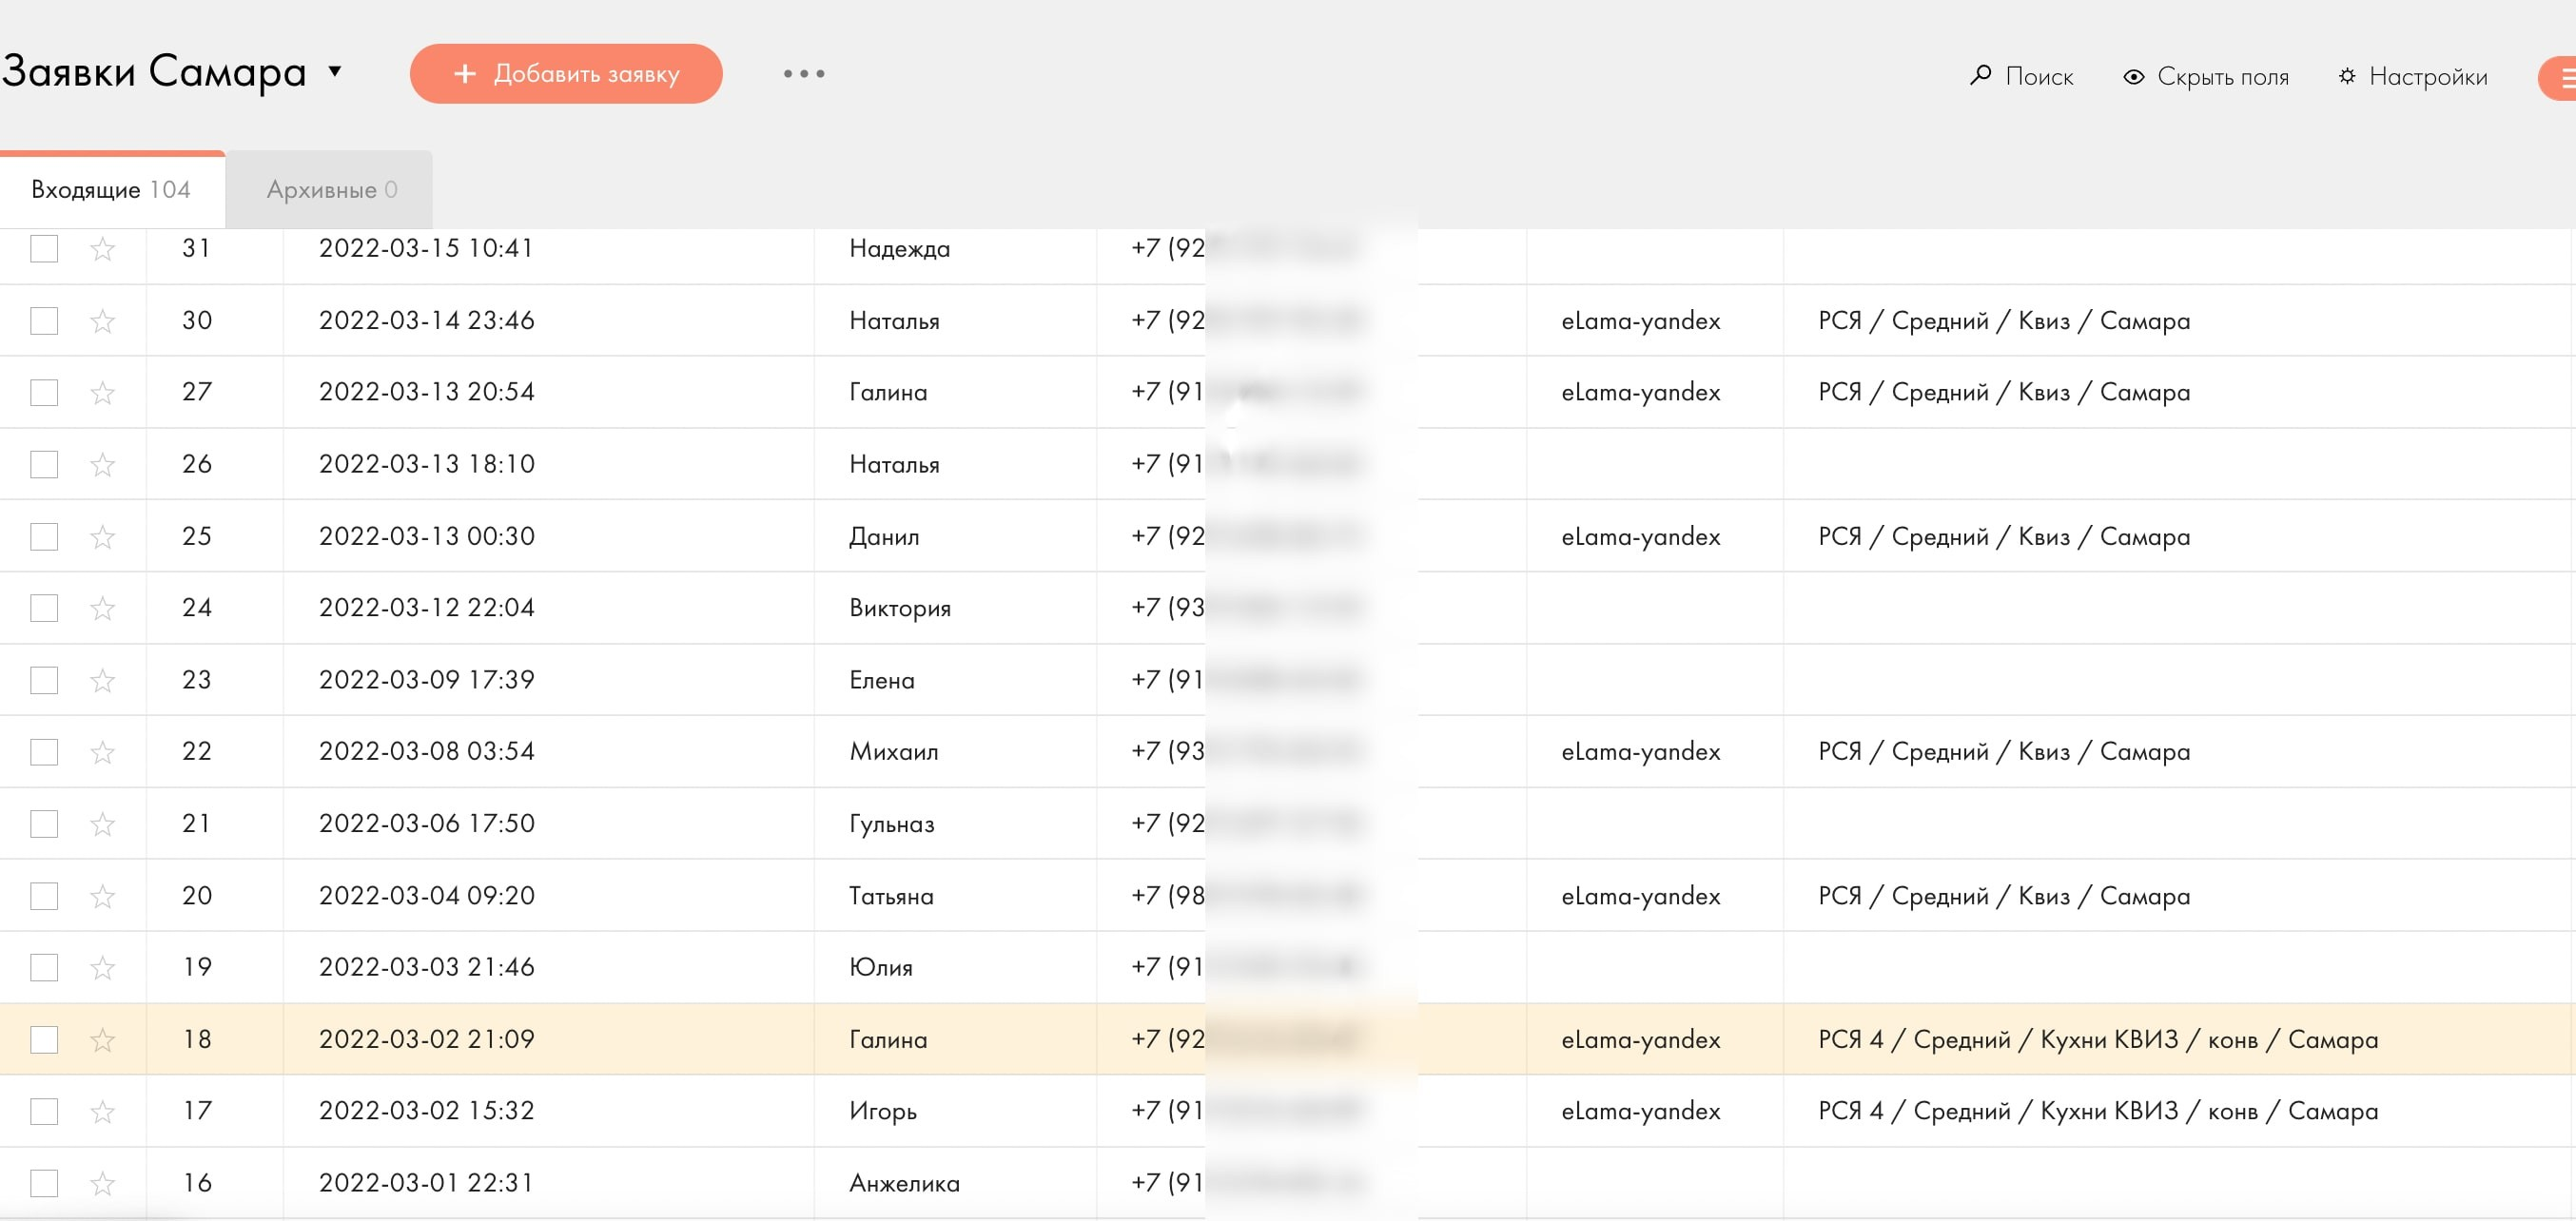Switch to the Архивные 0 tab
Image resolution: width=2576 pixels, height=1221 pixels.
(330, 189)
